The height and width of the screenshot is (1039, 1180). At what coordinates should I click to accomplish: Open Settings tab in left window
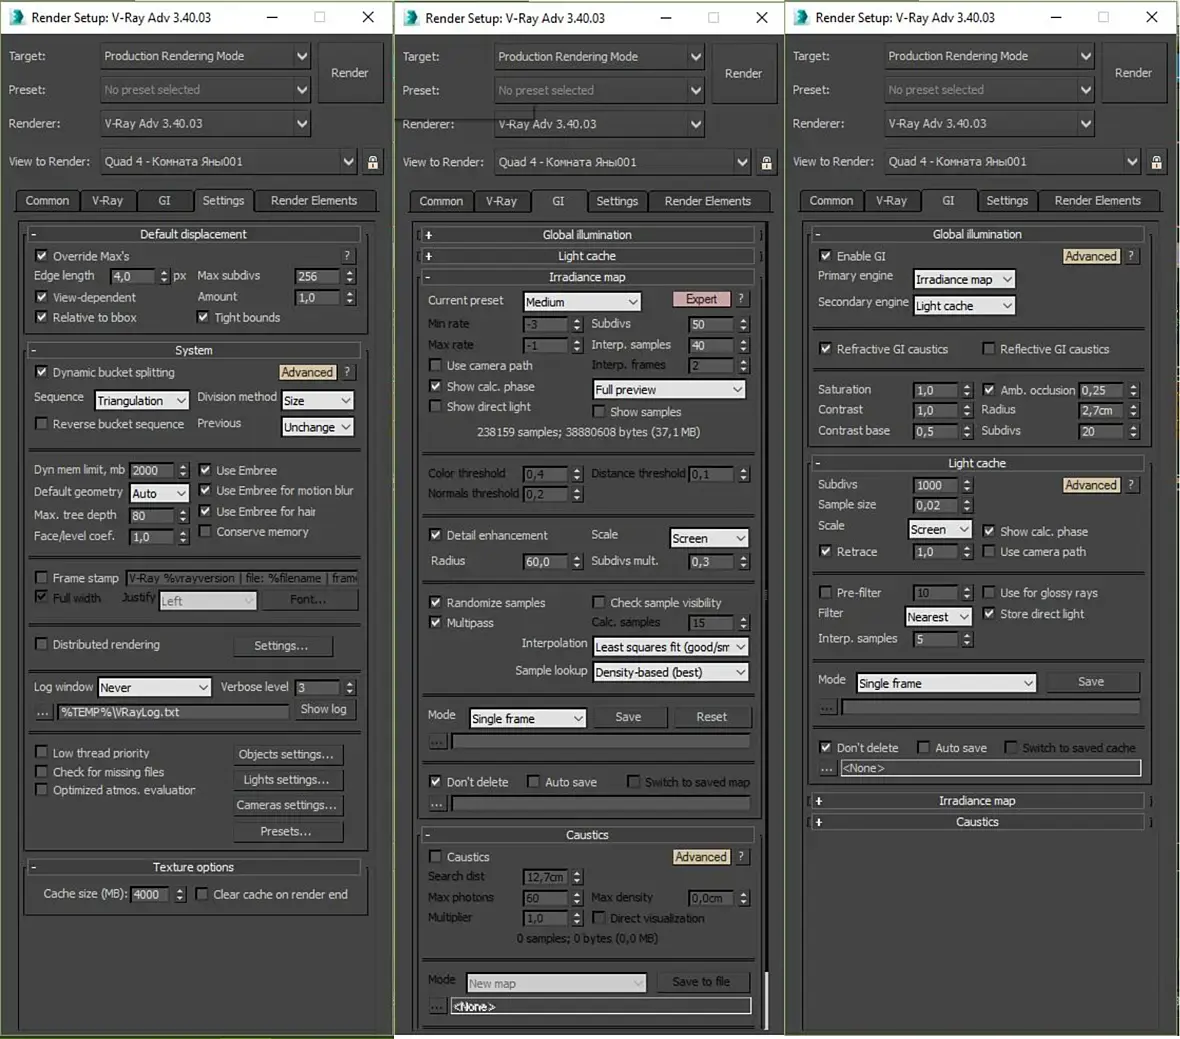click(223, 200)
